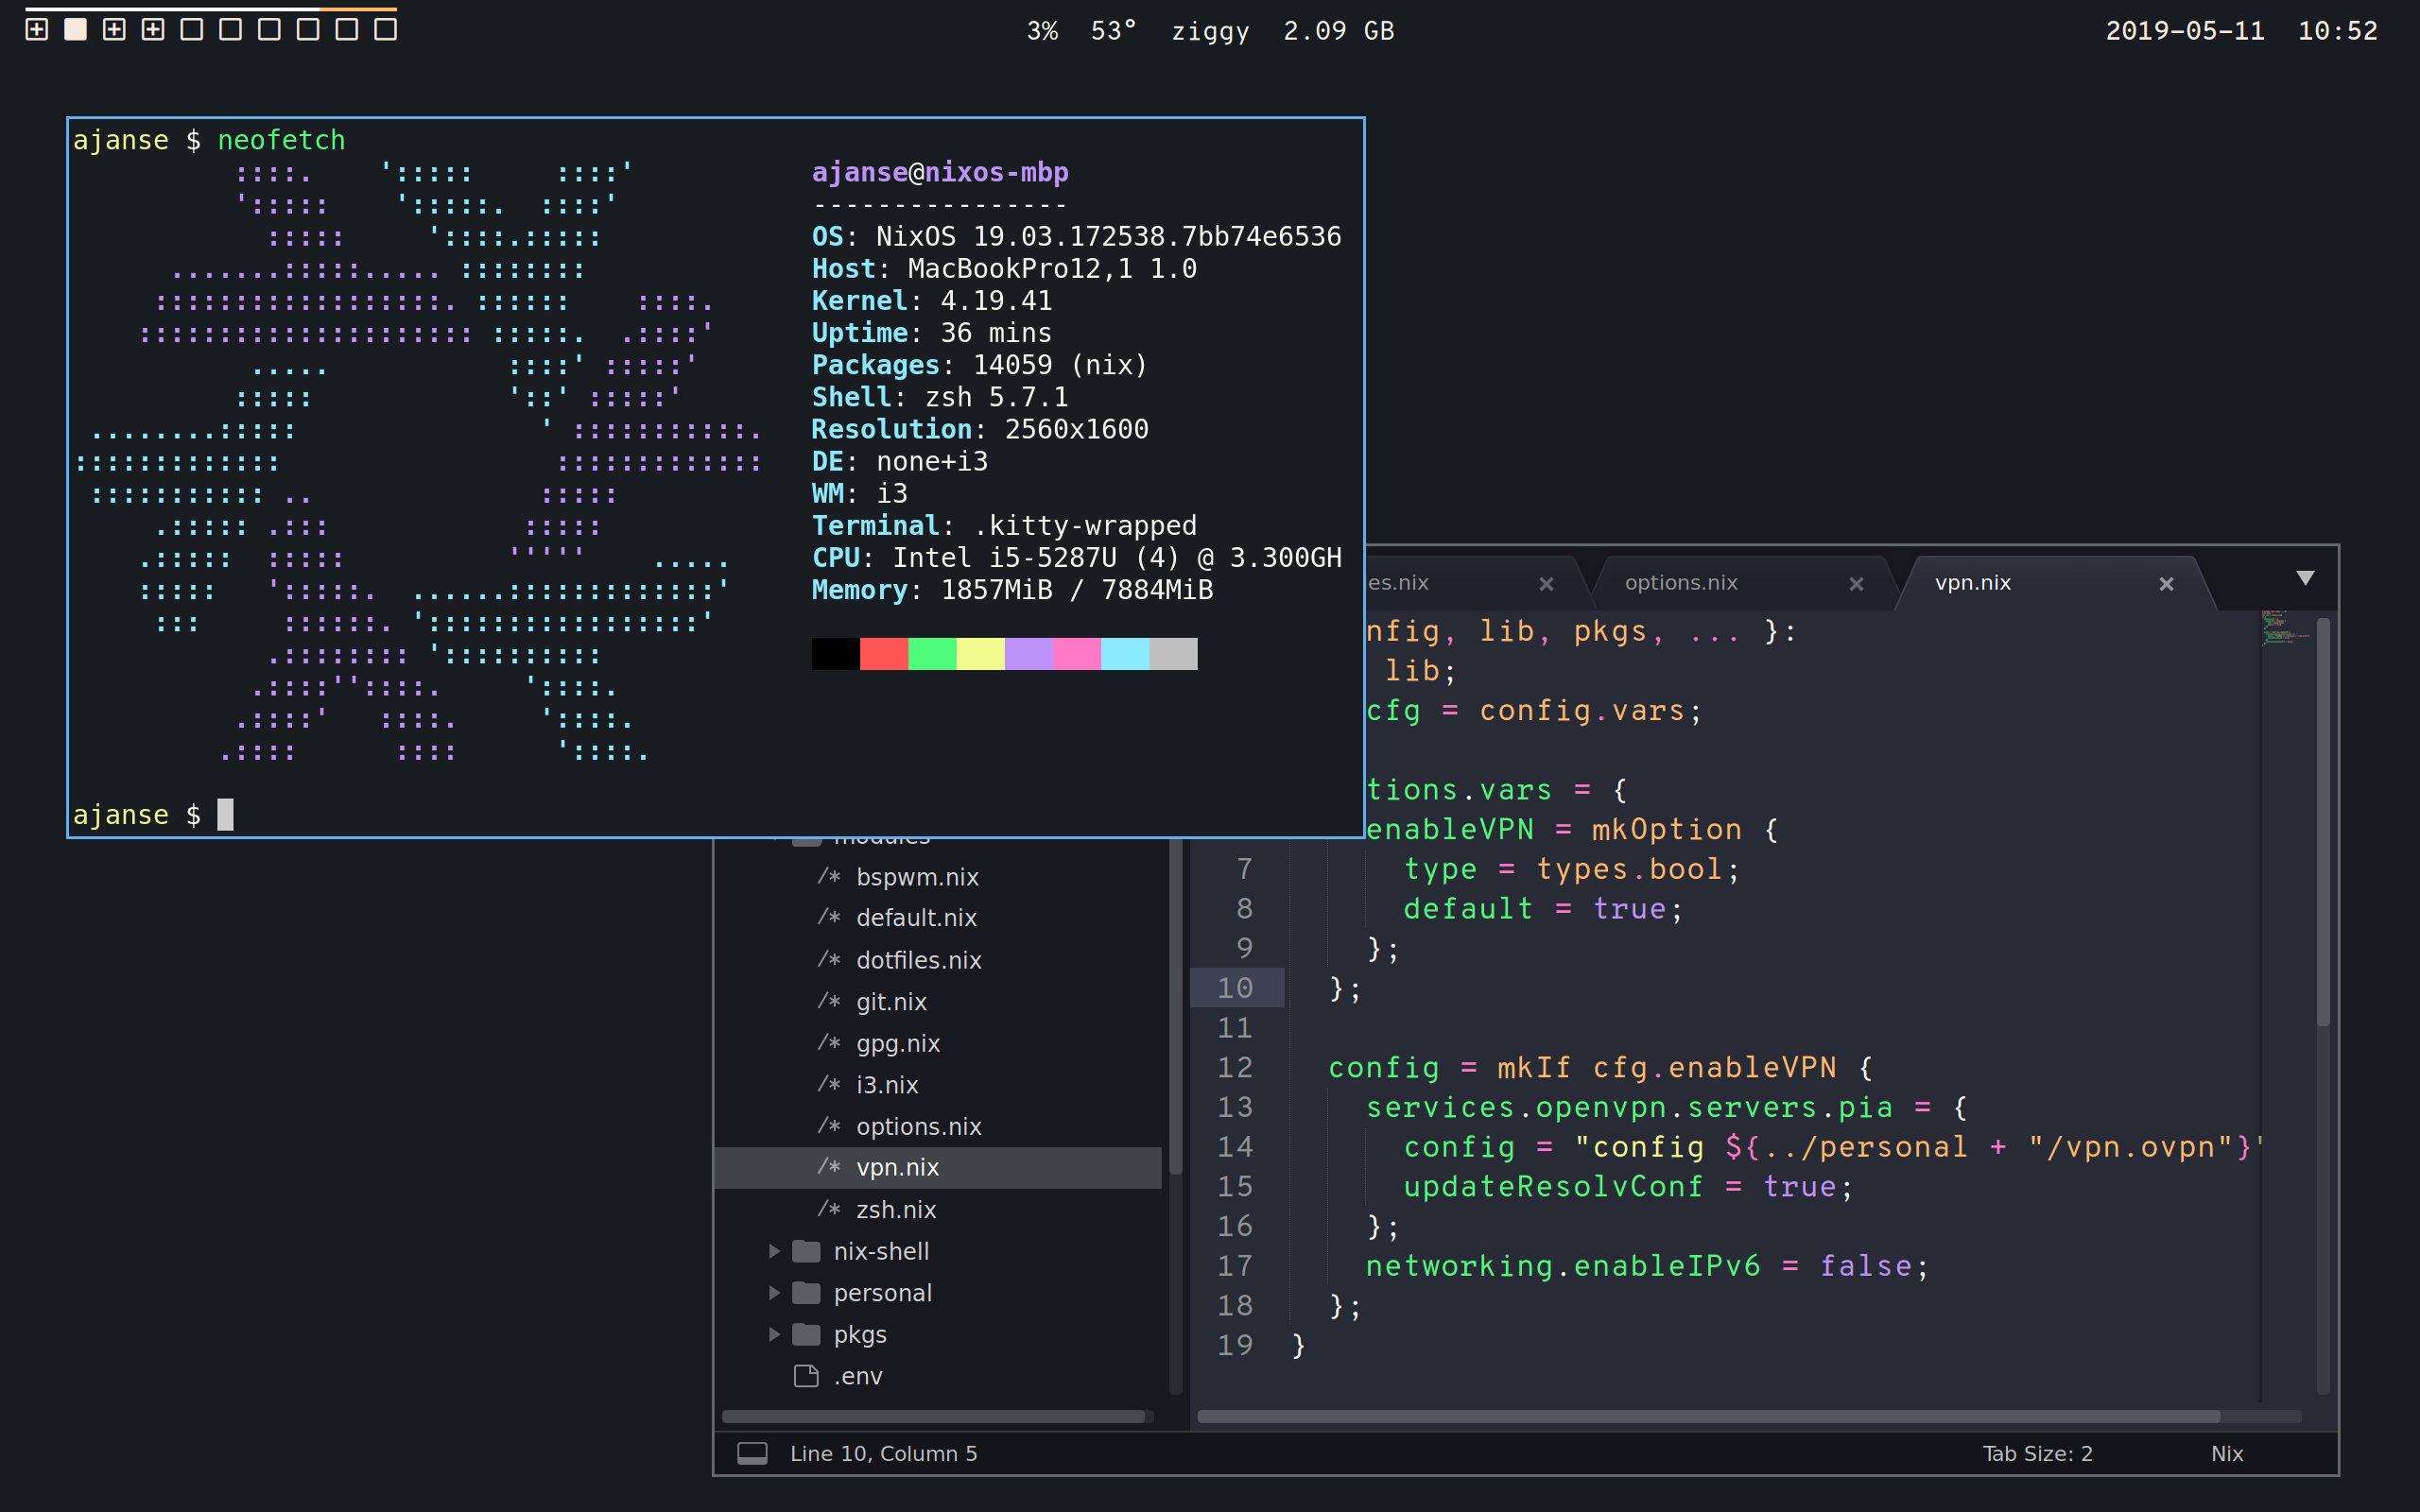The width and height of the screenshot is (2420, 1512).
Task: Toggle the sidebar icon in status bar
Action: (x=752, y=1453)
